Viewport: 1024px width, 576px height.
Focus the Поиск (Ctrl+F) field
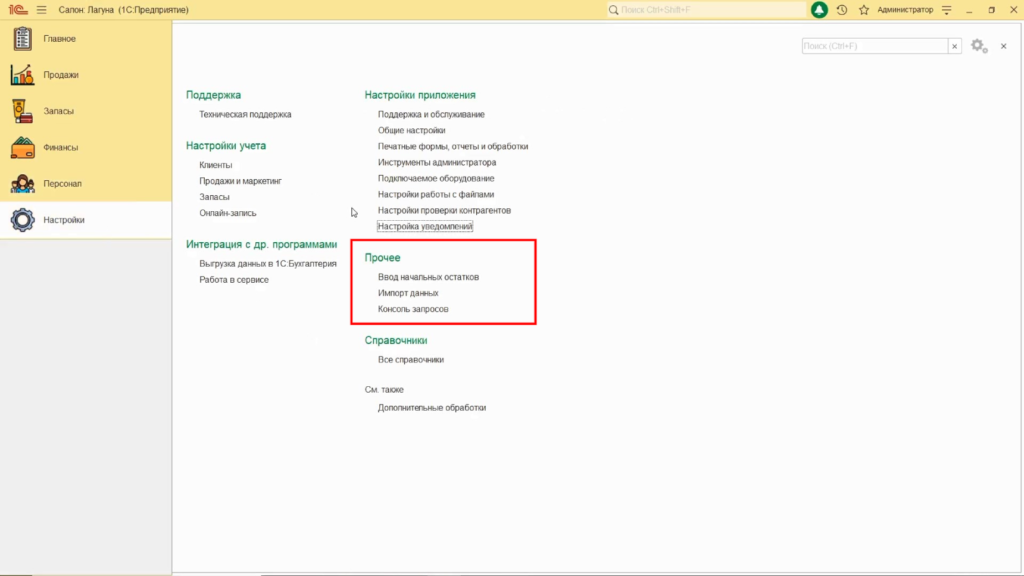[874, 46]
